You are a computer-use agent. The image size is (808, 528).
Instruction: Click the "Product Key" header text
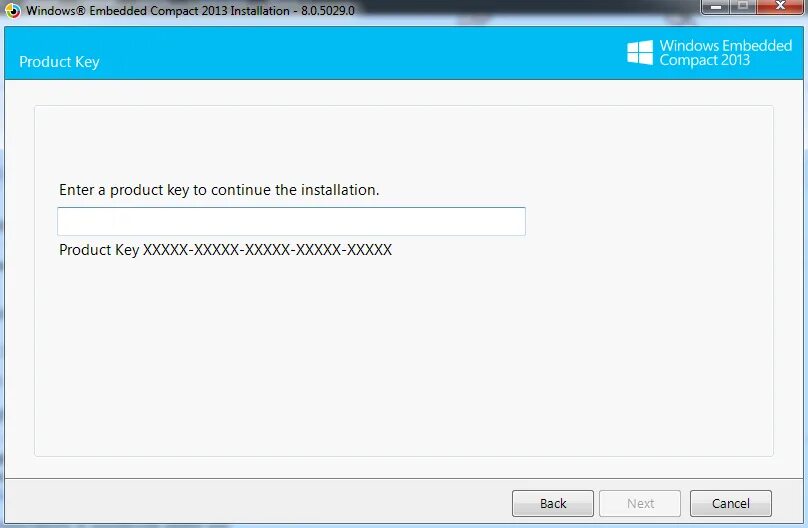(x=59, y=62)
